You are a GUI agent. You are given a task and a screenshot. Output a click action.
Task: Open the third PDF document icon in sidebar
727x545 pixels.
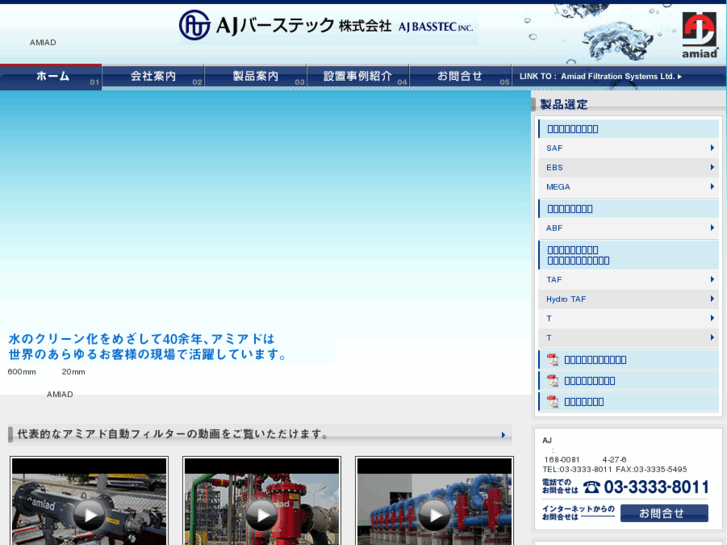tap(552, 402)
